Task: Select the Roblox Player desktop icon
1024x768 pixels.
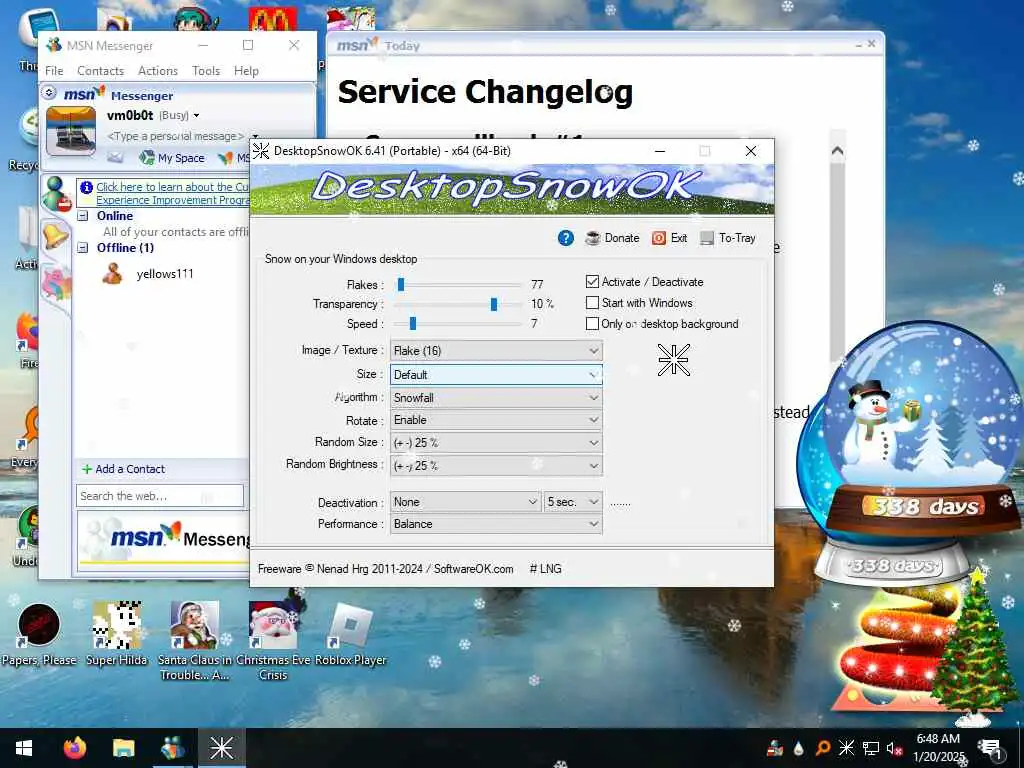Action: pyautogui.click(x=351, y=635)
